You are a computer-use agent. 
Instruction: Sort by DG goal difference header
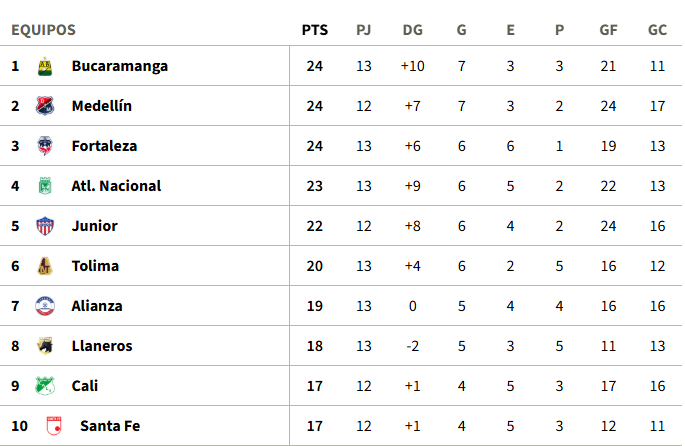pyautogui.click(x=412, y=30)
